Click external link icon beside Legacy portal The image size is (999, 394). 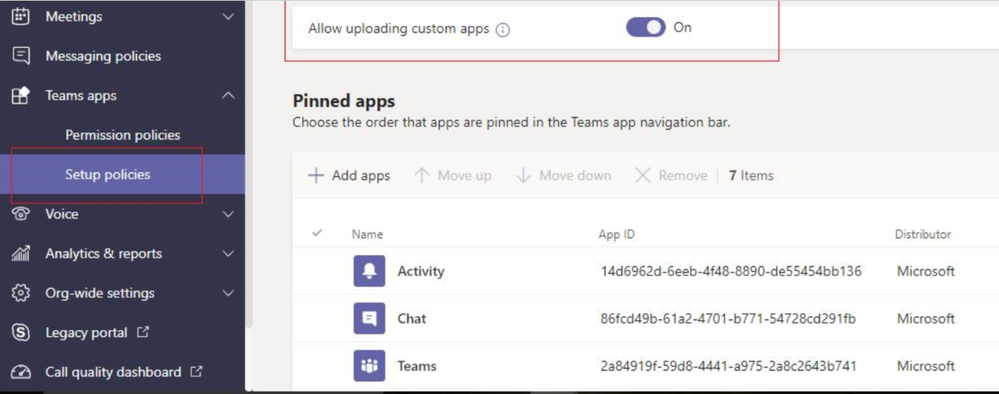(x=143, y=332)
